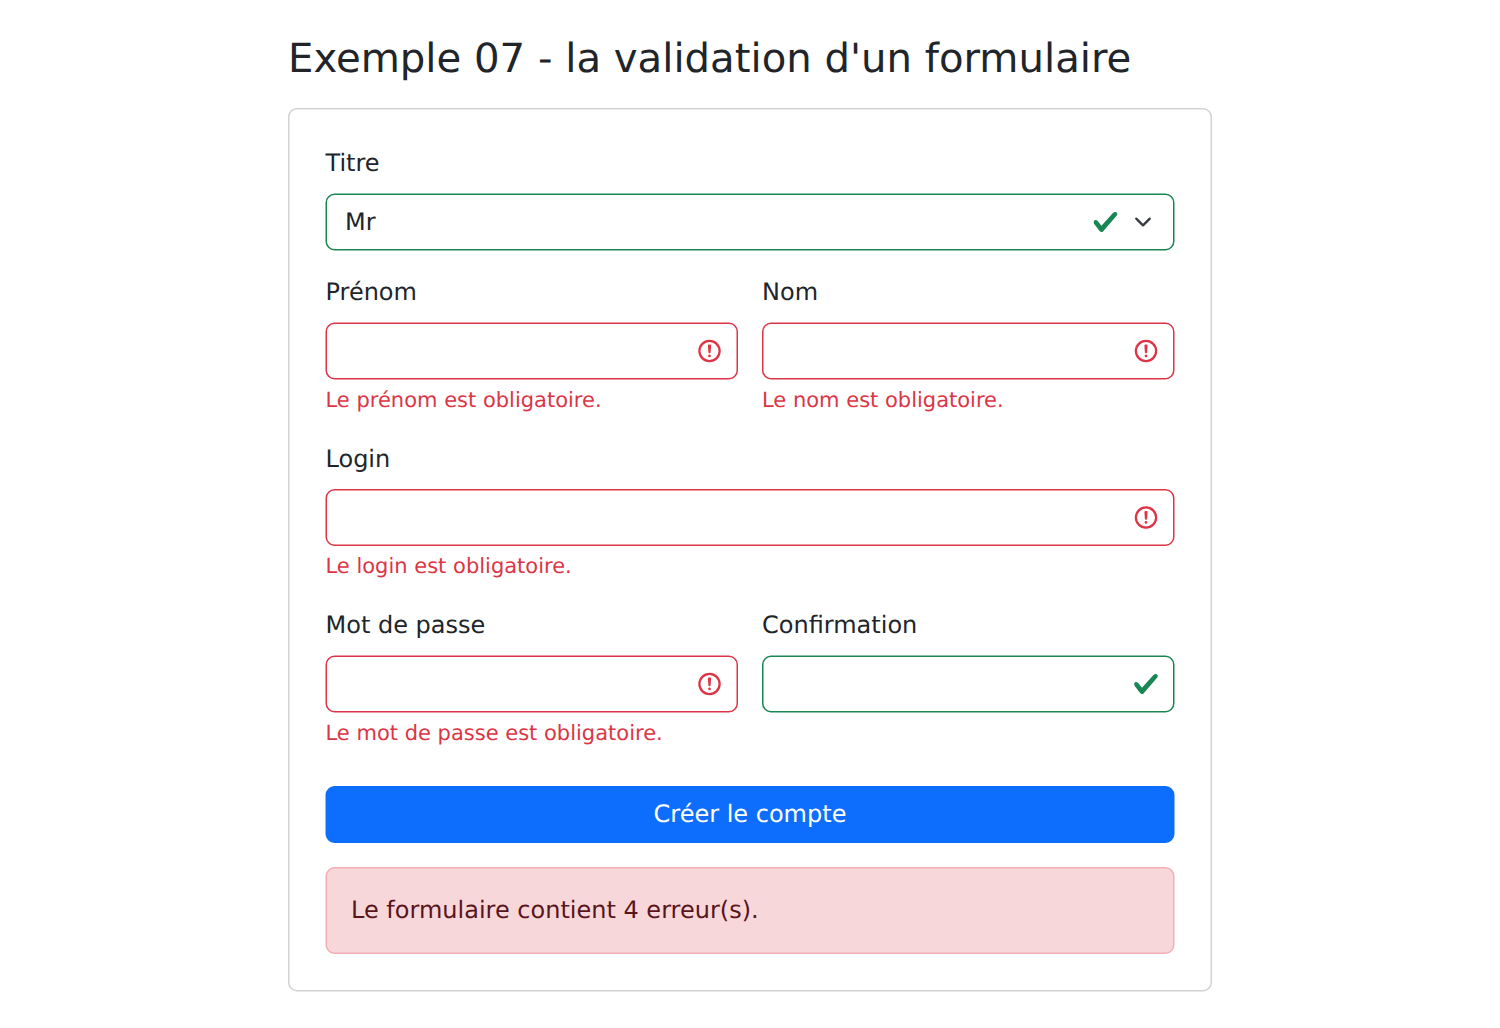Click the green checkmark in Titre select
The image size is (1500, 1028).
[1105, 222]
